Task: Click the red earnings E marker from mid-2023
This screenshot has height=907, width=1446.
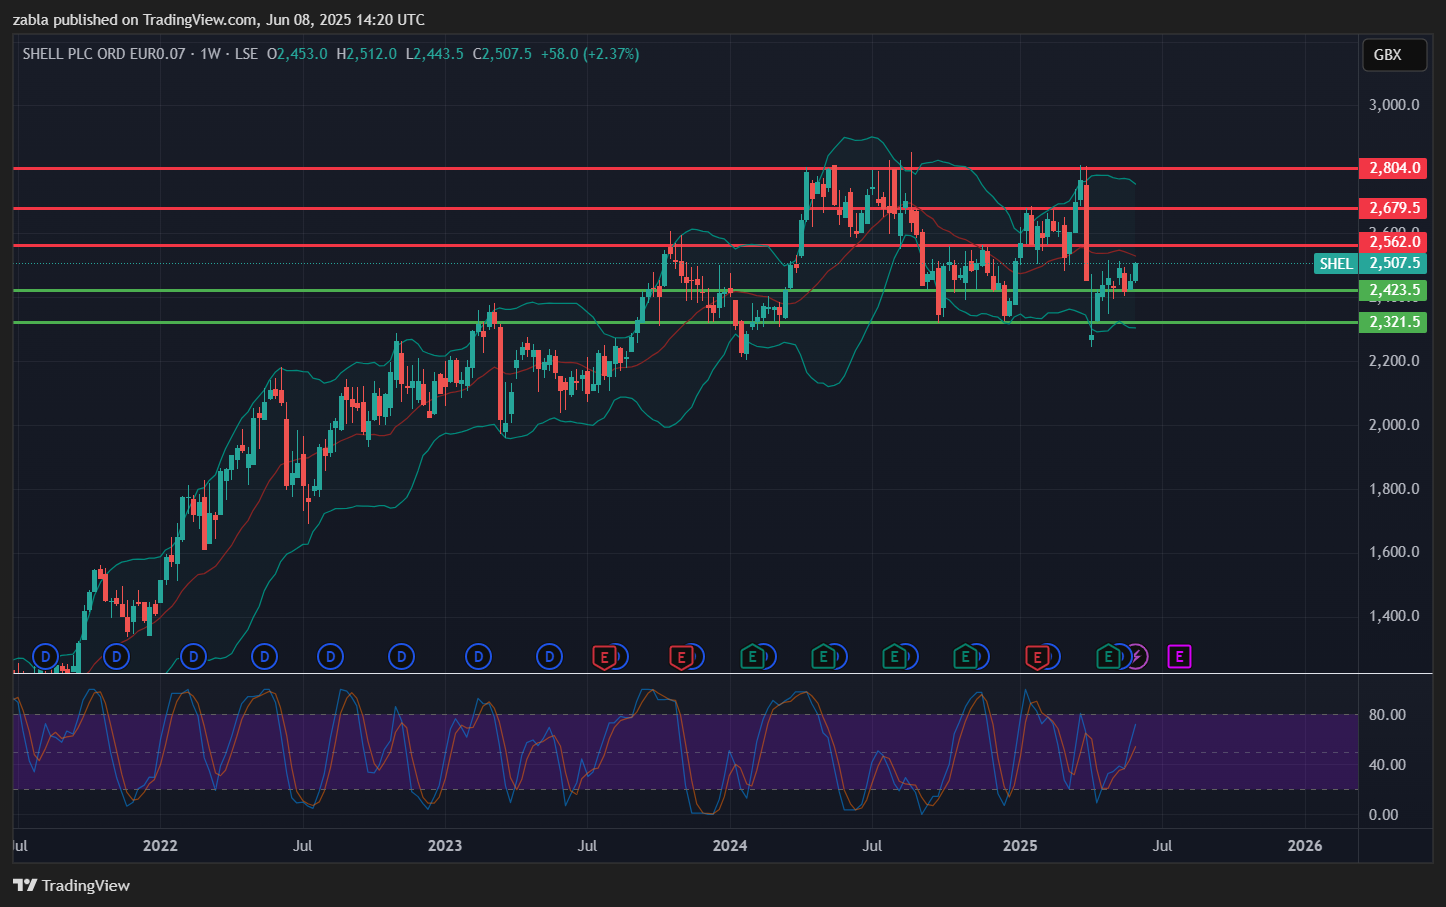Action: [x=603, y=657]
